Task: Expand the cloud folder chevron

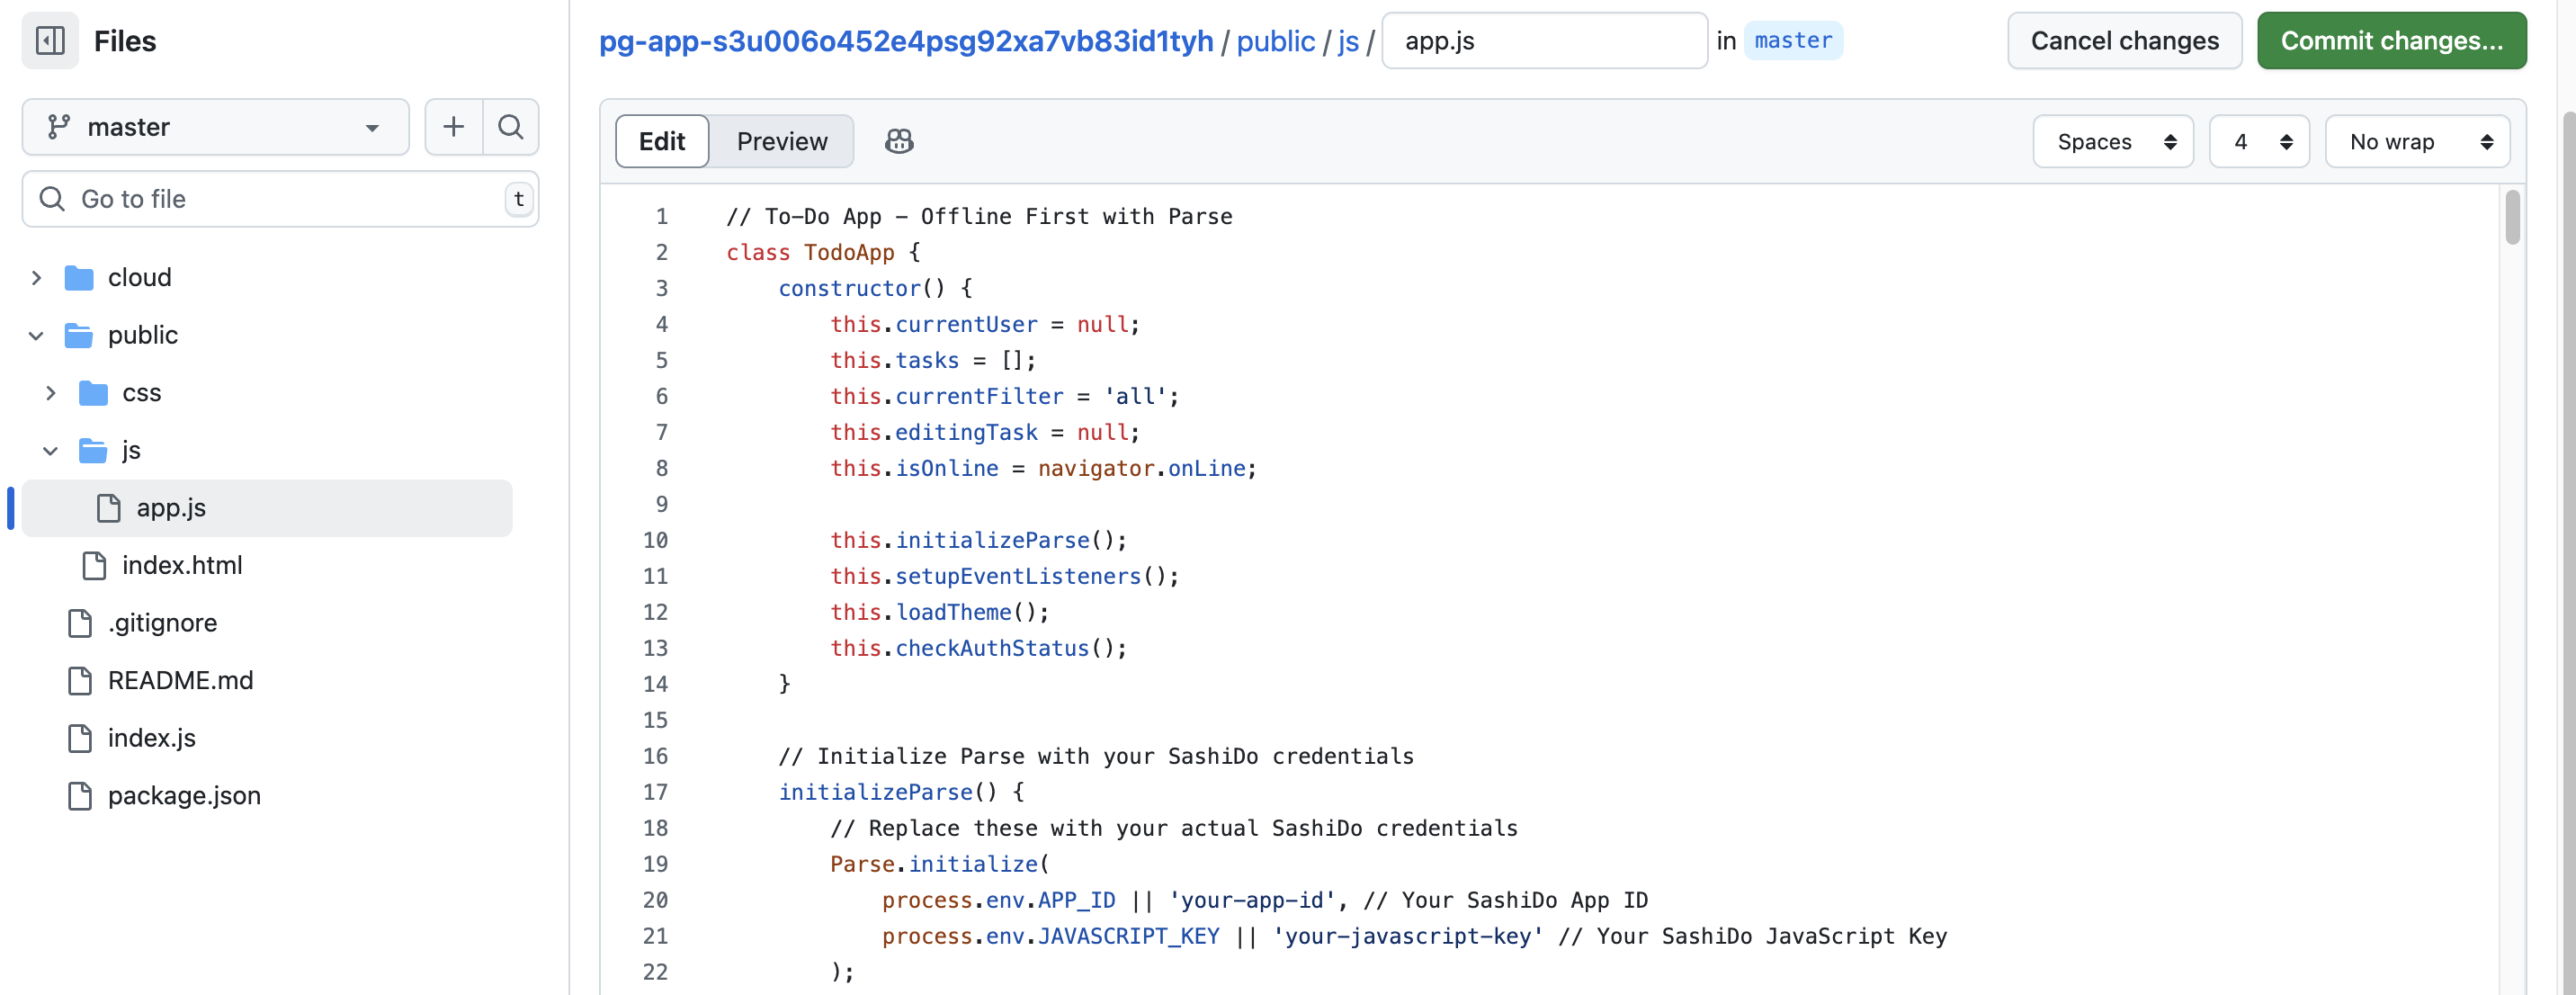Action: coord(36,277)
